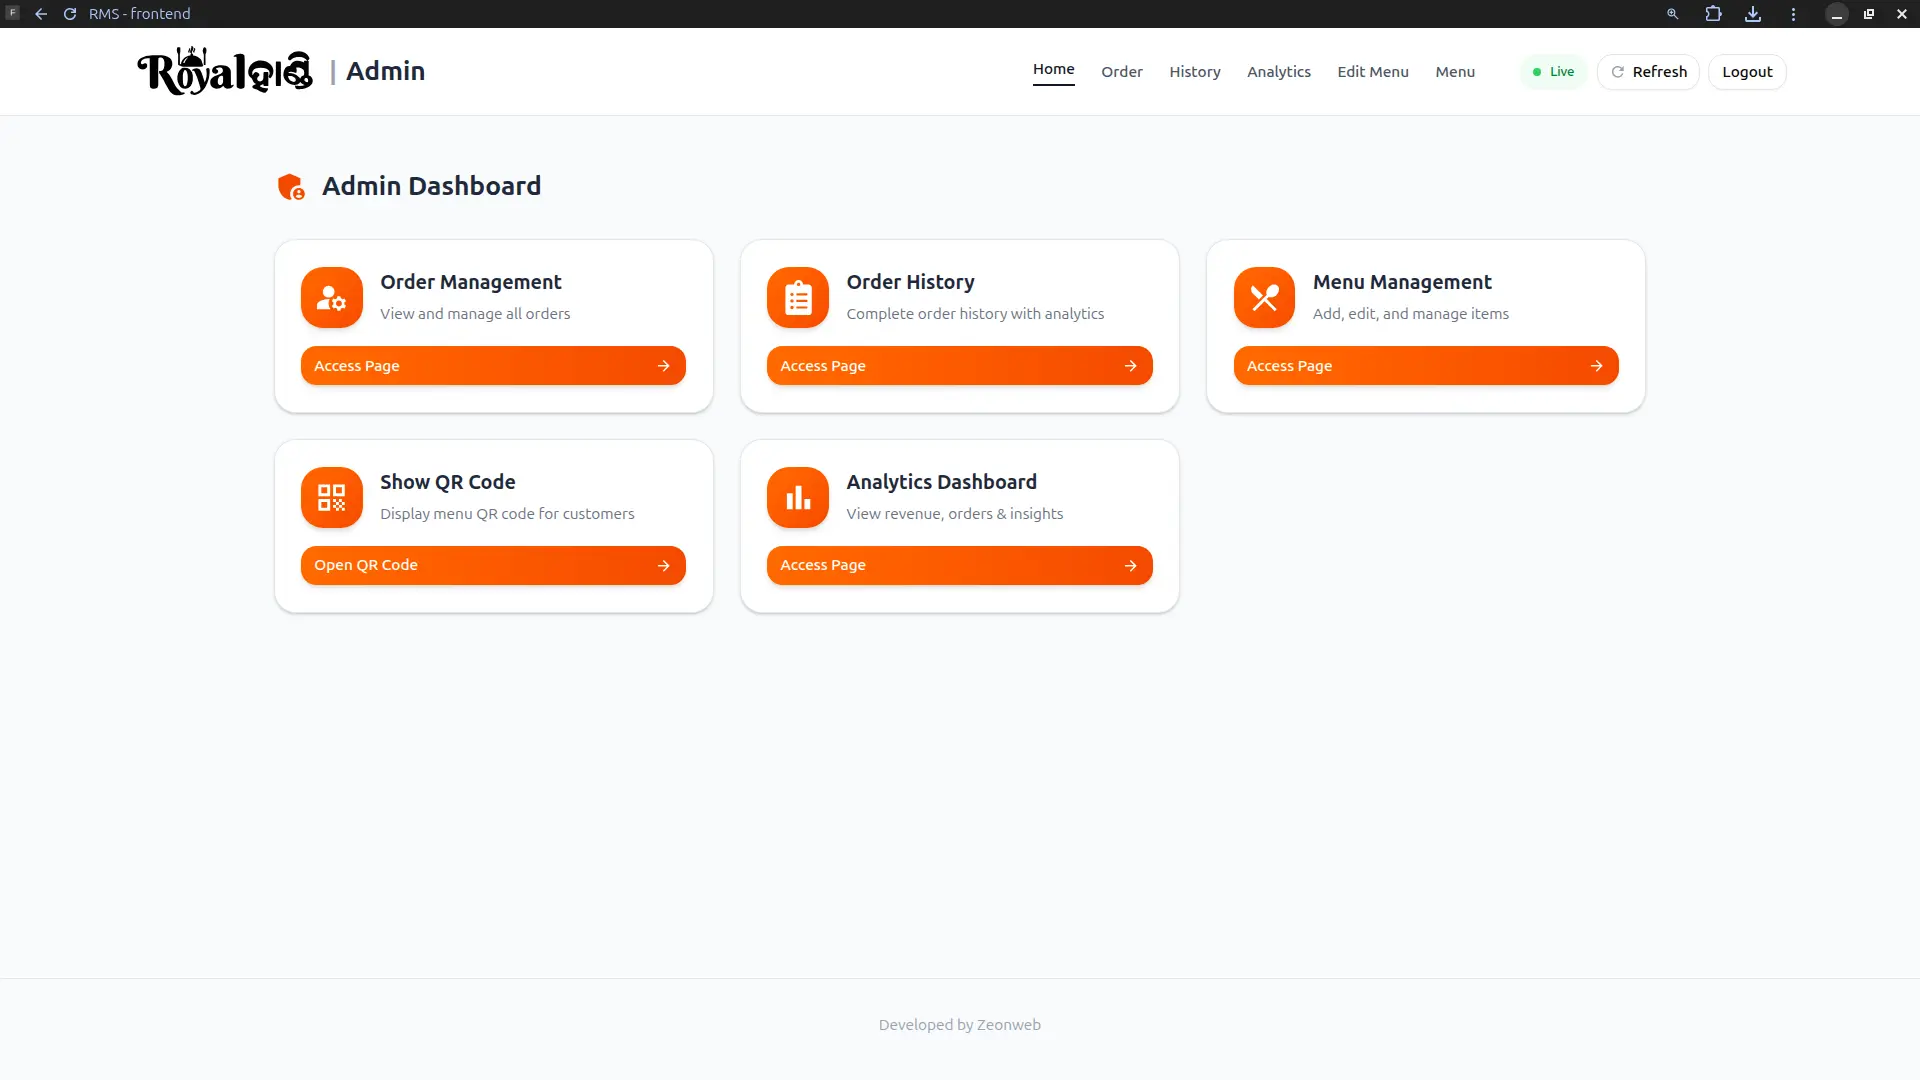The height and width of the screenshot is (1080, 1920).
Task: Open the extensions puzzle icon
Action: pyautogui.click(x=1713, y=14)
